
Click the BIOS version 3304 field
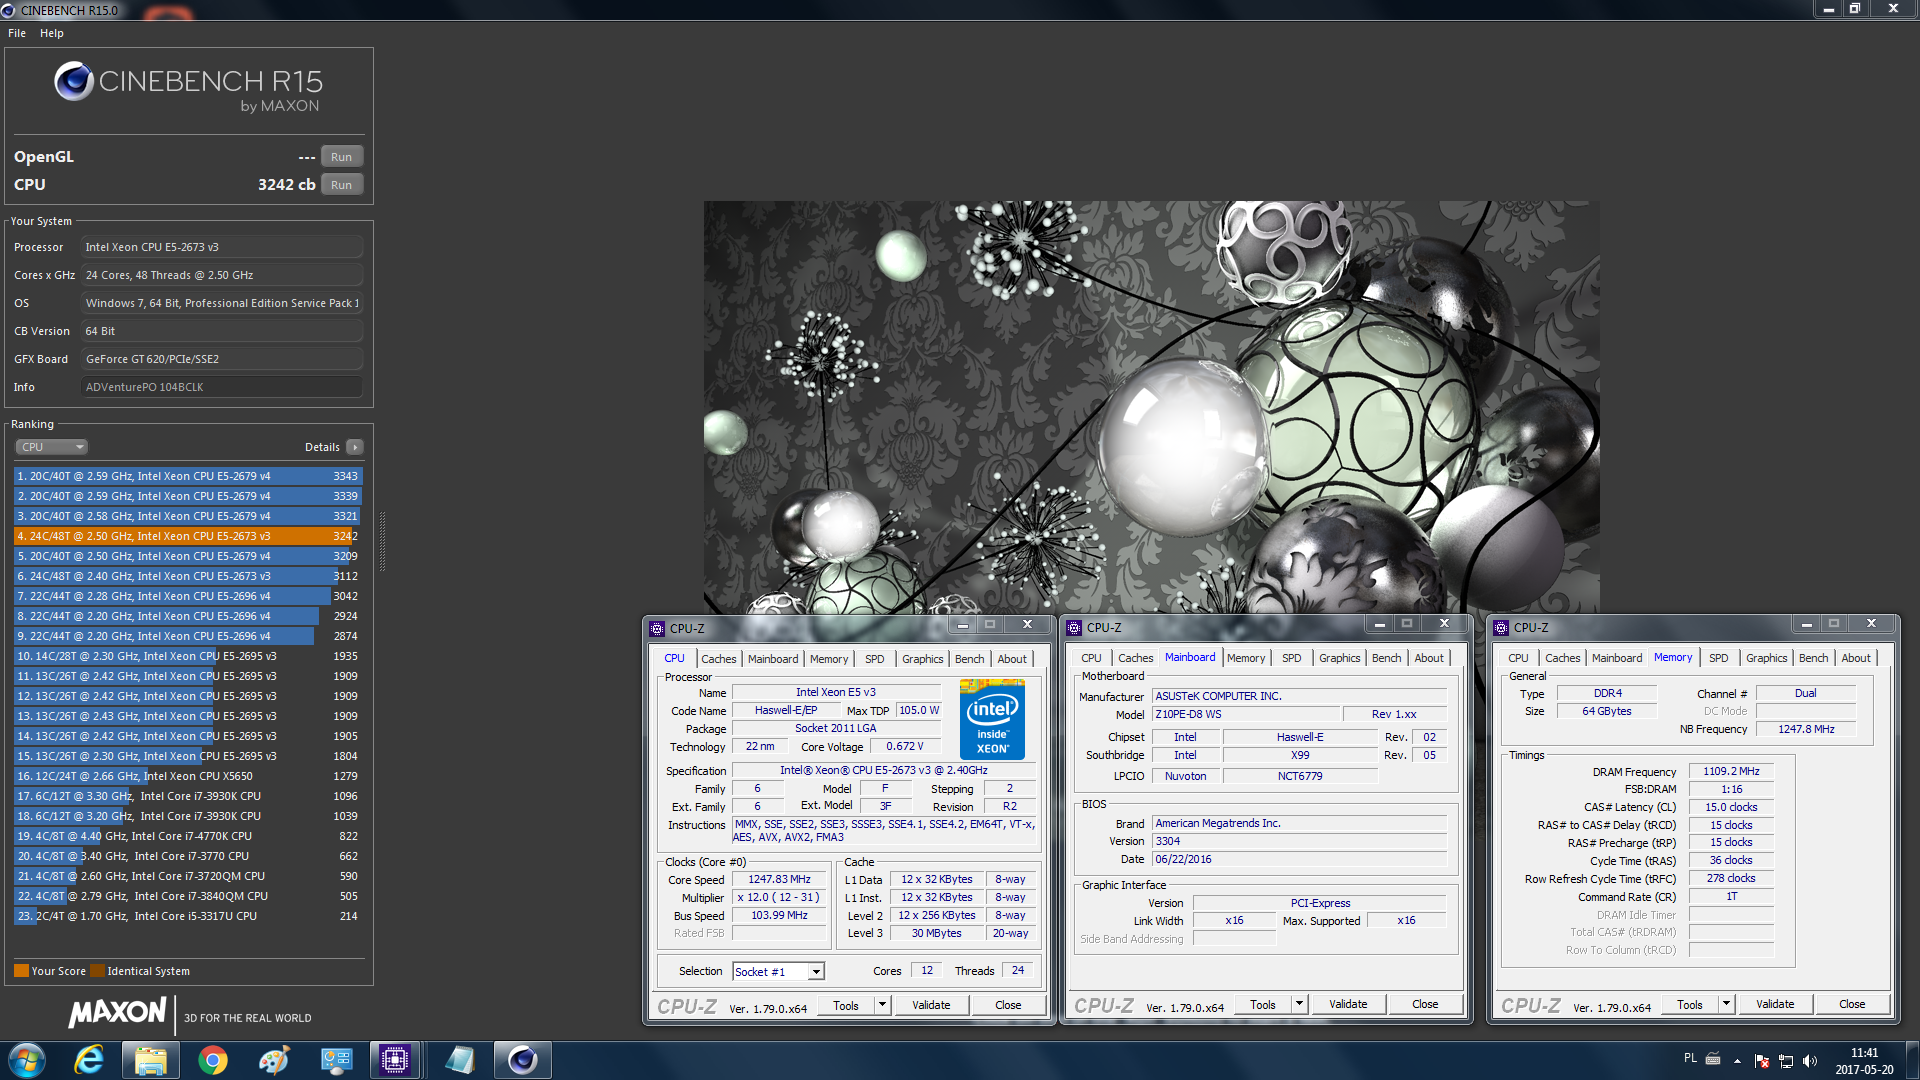[1300, 842]
